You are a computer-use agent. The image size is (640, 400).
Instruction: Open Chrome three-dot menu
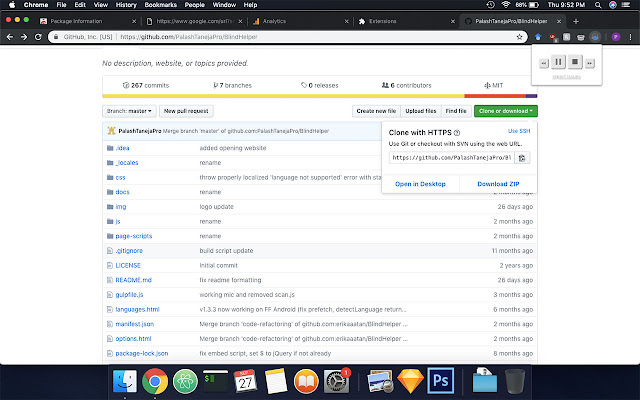pos(631,37)
